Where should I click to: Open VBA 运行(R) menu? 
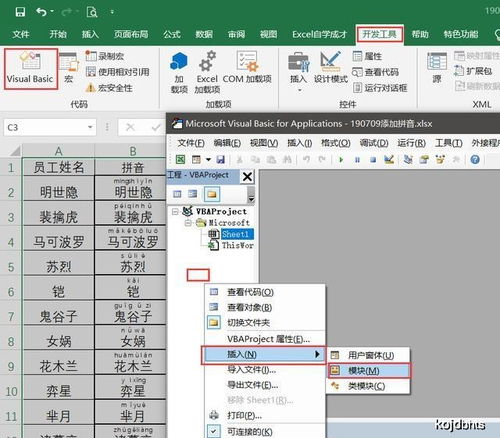tap(411, 143)
